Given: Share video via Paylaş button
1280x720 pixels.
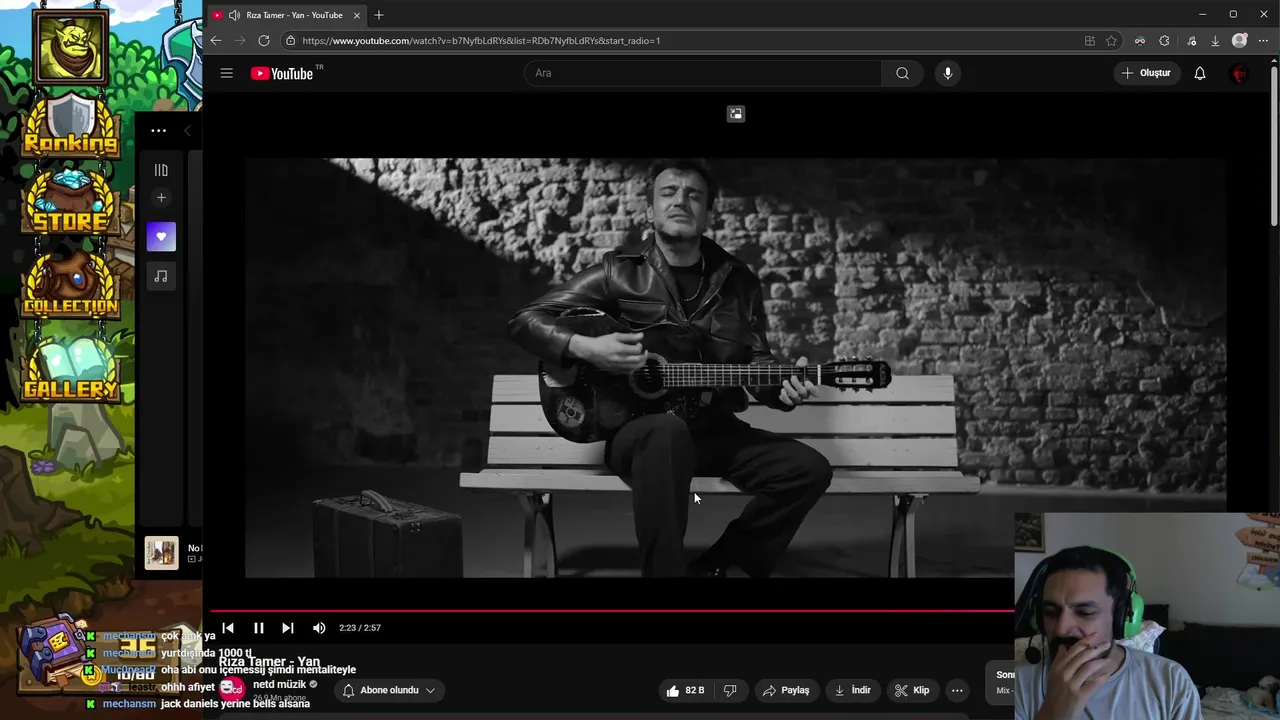Looking at the screenshot, I should point(786,690).
